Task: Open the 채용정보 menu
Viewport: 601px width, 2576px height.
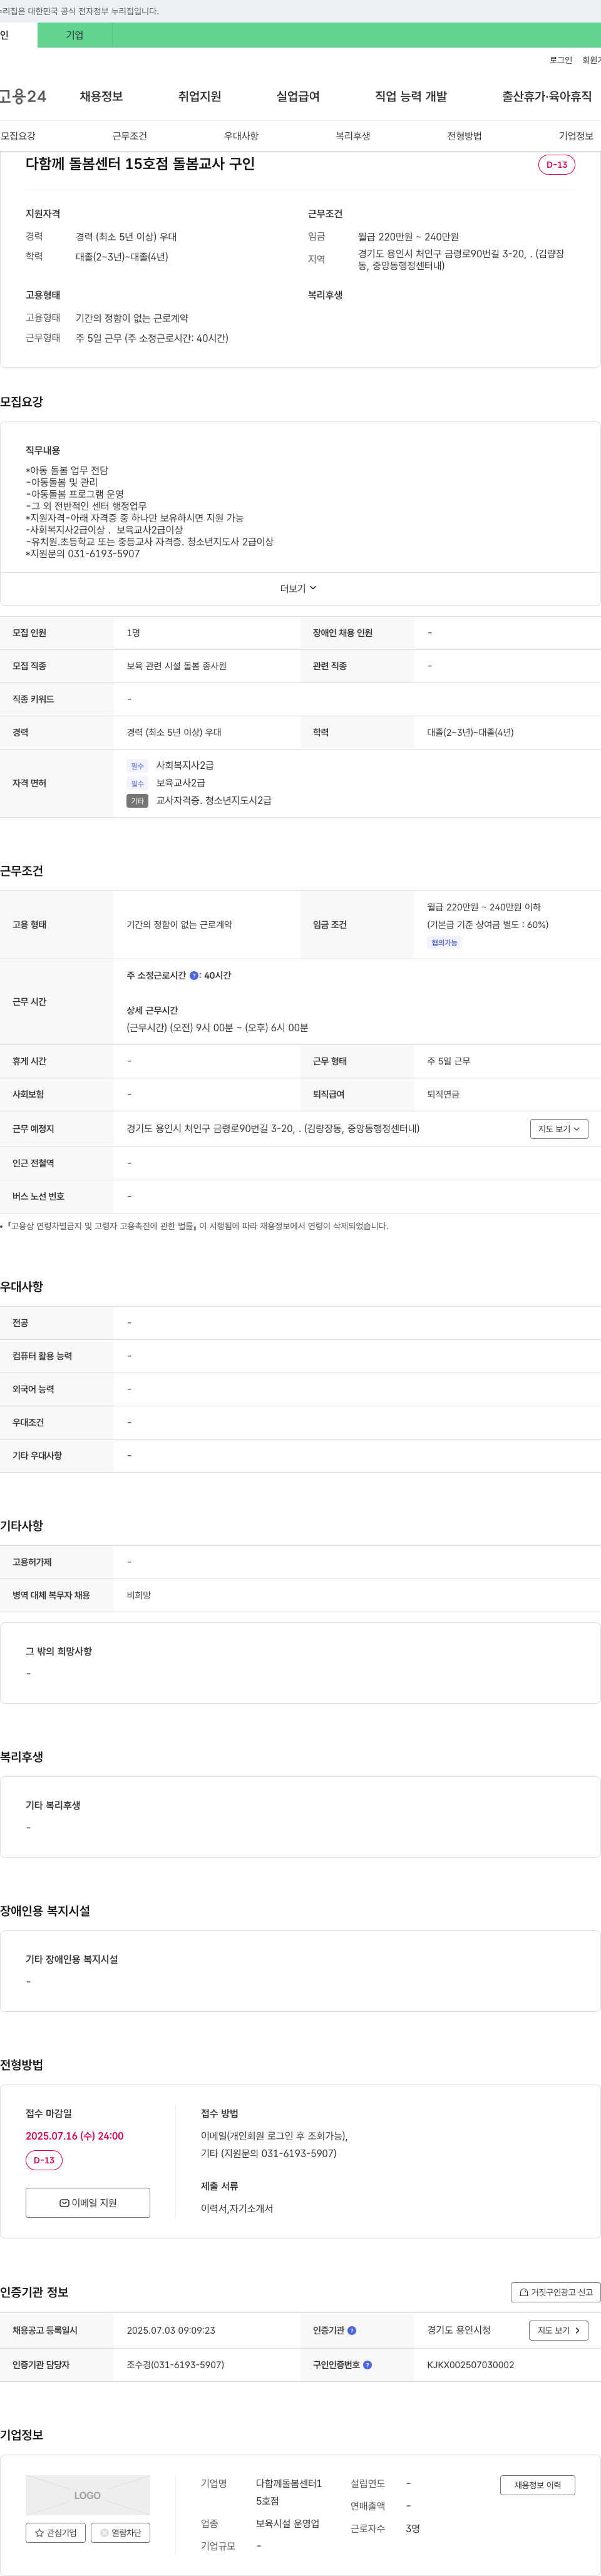Action: click(x=101, y=96)
